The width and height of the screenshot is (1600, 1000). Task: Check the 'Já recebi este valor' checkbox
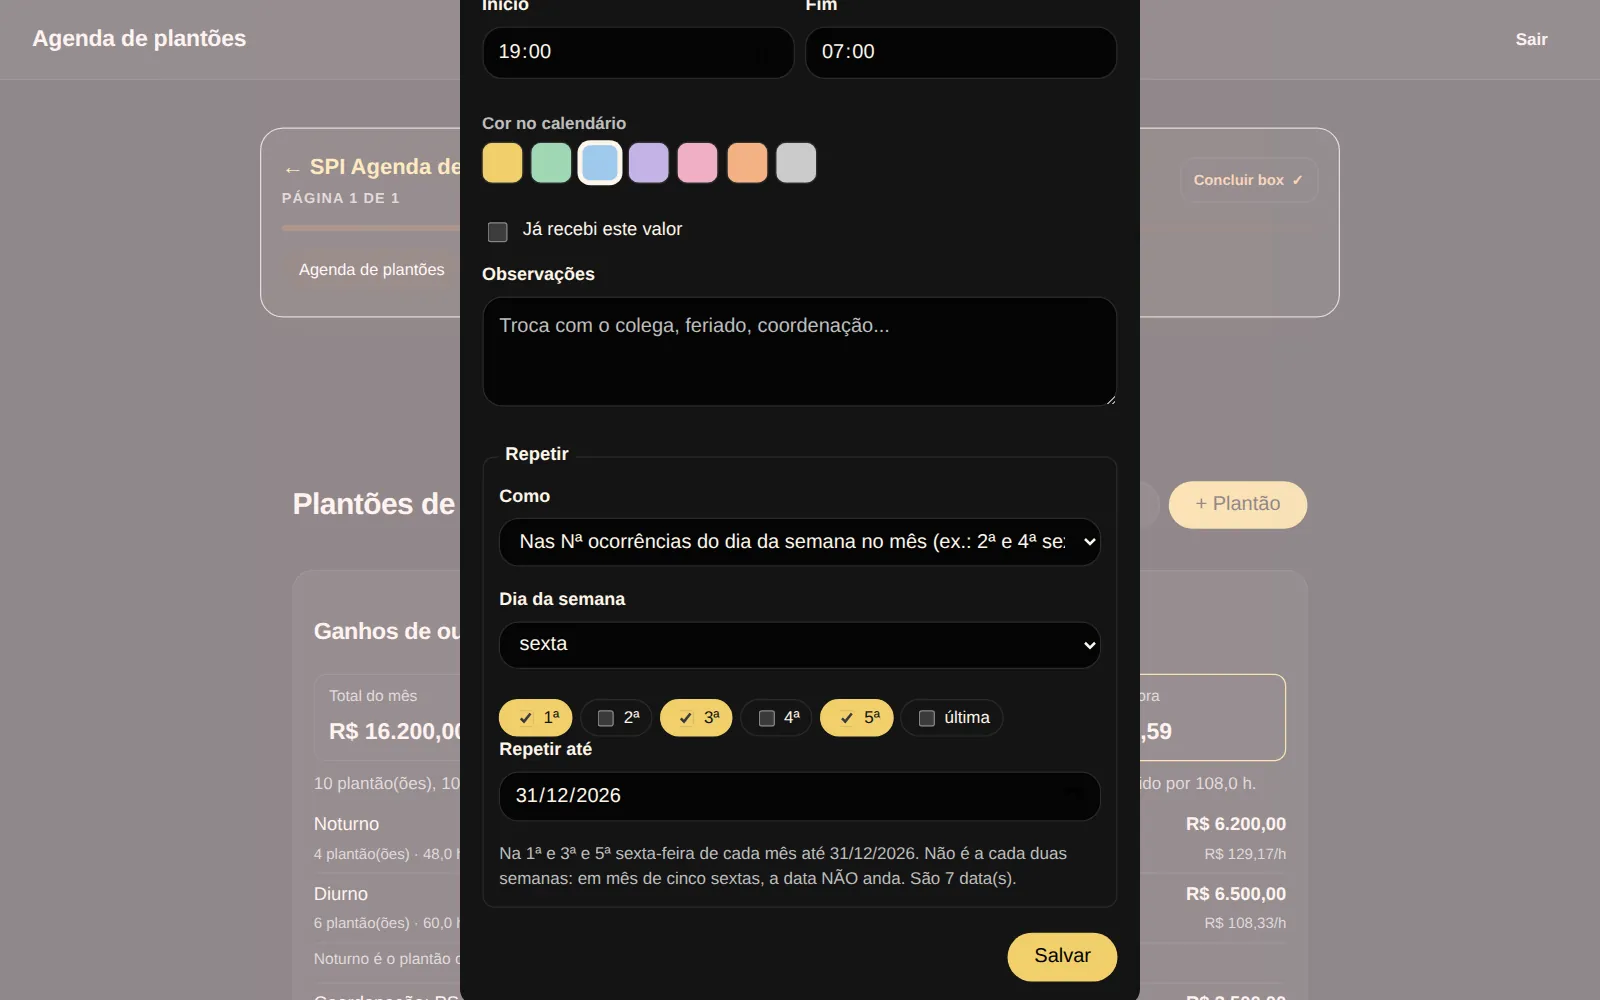point(498,232)
